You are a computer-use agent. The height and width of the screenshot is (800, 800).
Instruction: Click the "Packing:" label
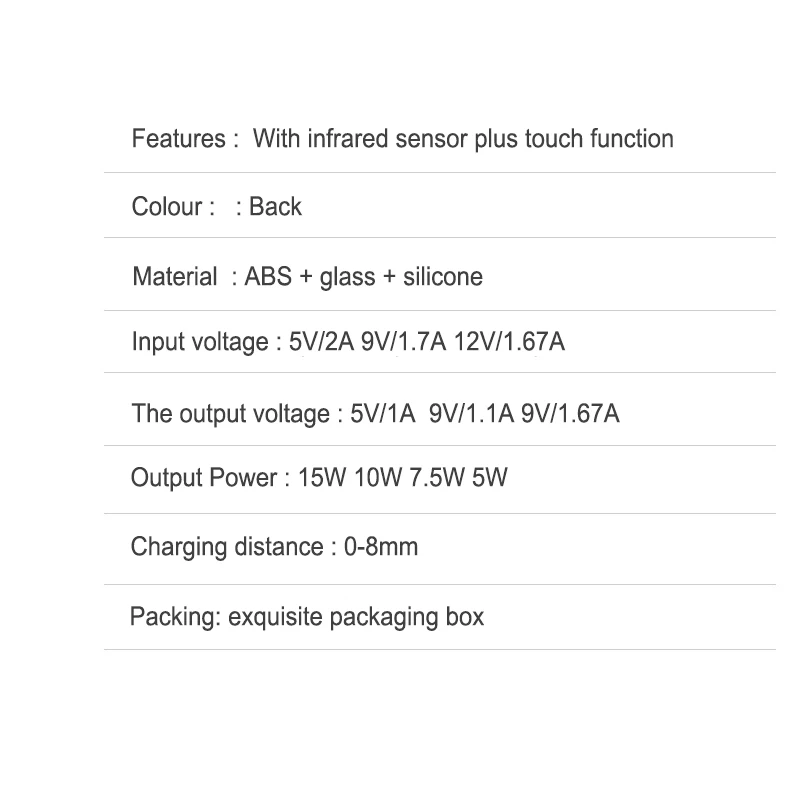(x=175, y=617)
